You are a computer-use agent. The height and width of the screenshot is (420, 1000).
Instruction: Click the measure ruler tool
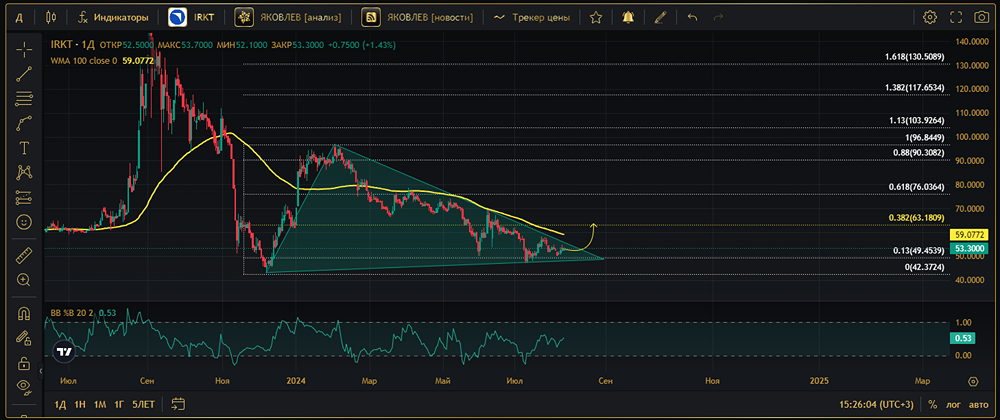(x=23, y=255)
